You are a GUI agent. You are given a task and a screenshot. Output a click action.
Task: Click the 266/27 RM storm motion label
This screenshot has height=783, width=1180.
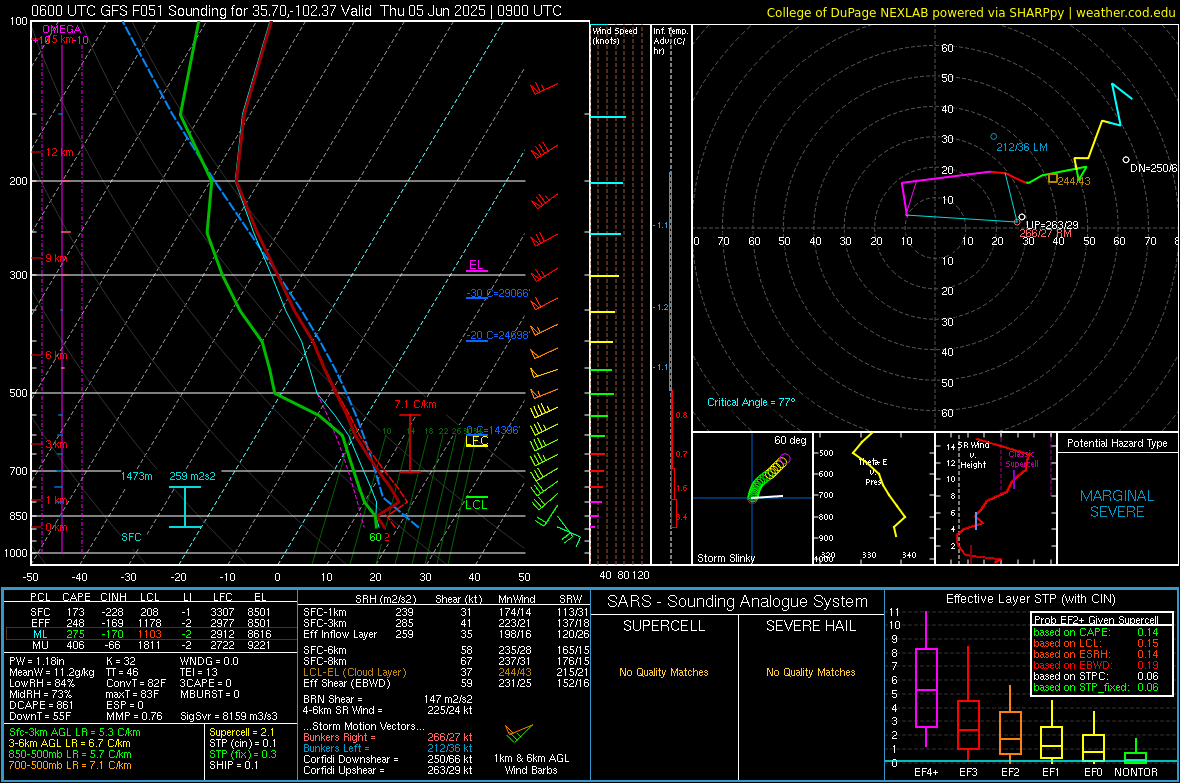[x=1045, y=233]
